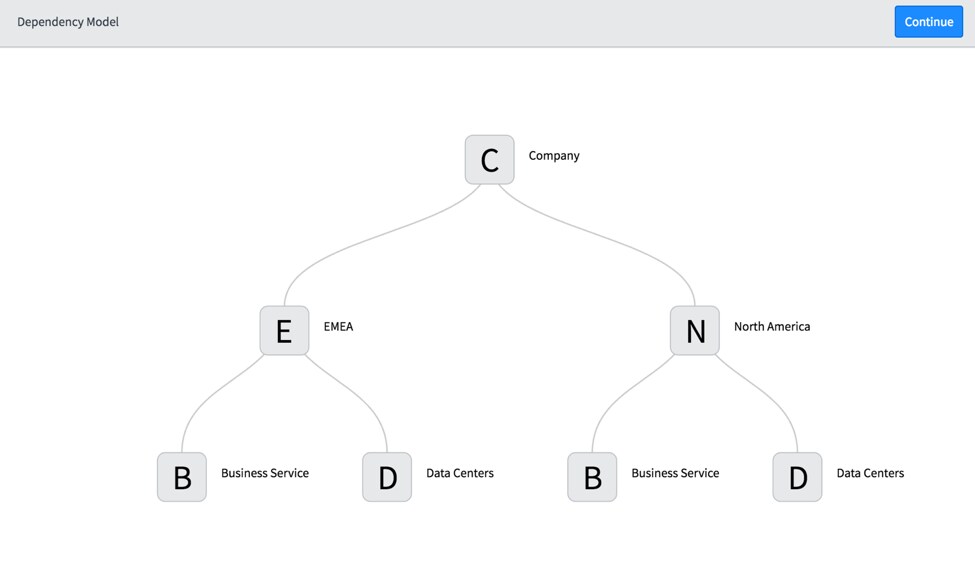
Task: Select the Business Service B icon under EMEA
Action: click(182, 477)
